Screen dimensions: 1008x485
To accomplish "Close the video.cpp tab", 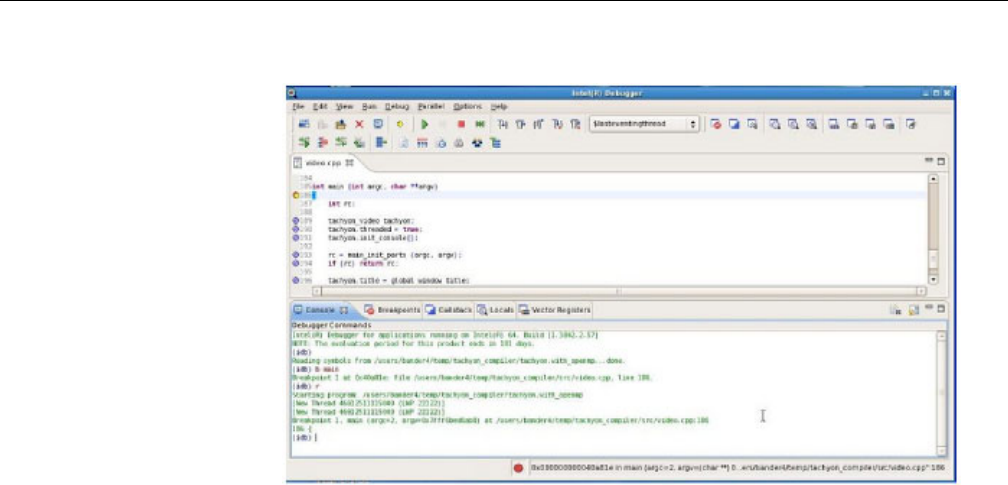I will [350, 163].
